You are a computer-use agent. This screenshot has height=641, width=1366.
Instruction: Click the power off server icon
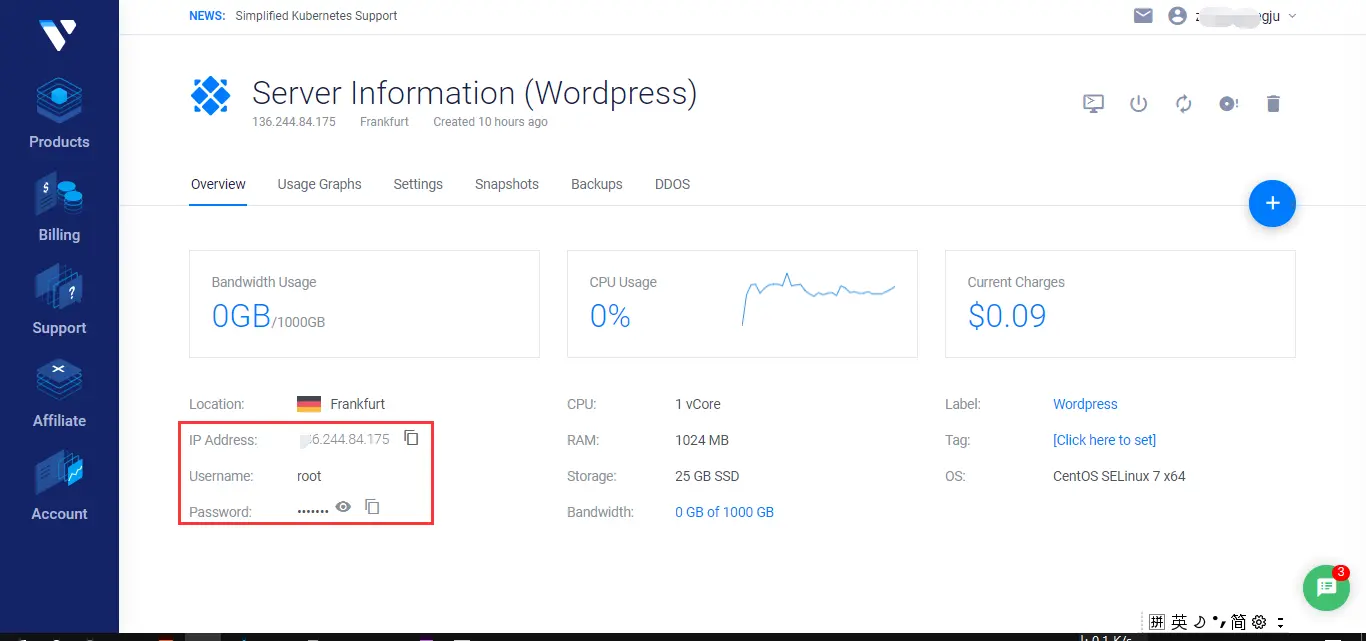coord(1138,103)
